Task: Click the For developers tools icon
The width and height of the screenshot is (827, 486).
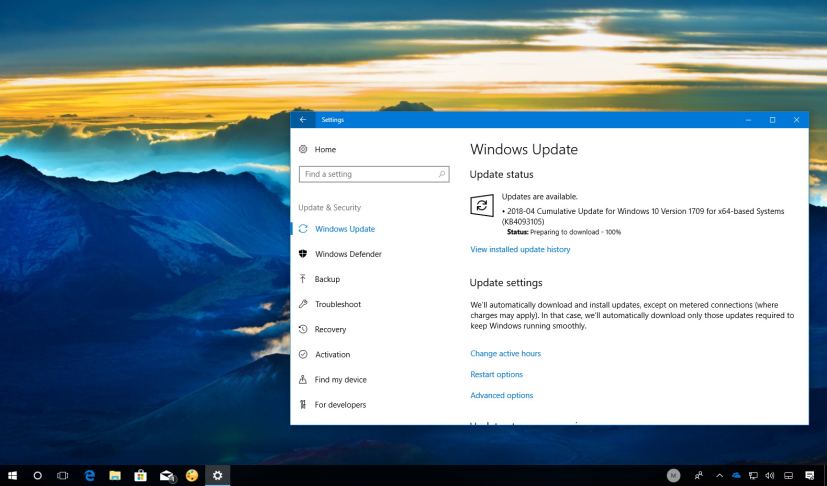Action: tap(303, 405)
